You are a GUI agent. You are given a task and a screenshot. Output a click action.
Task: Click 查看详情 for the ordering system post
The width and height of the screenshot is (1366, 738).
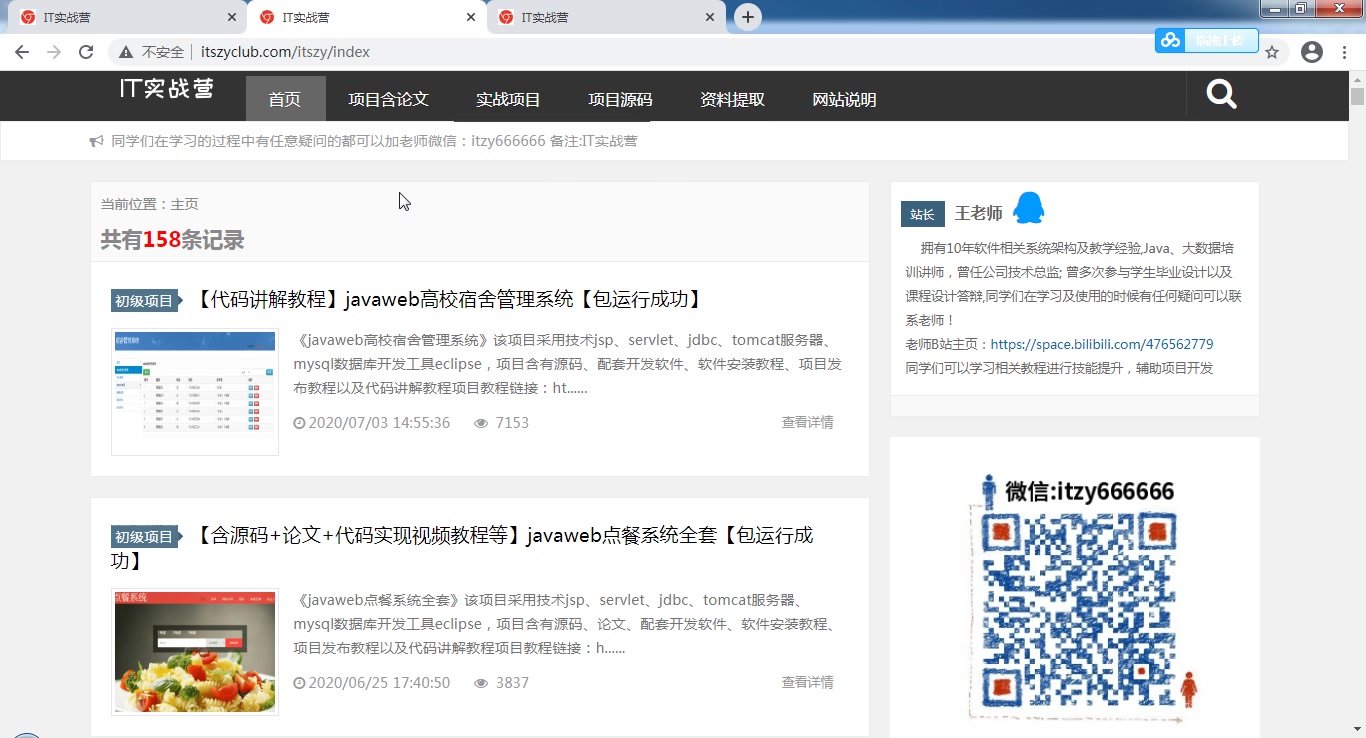(x=807, y=682)
